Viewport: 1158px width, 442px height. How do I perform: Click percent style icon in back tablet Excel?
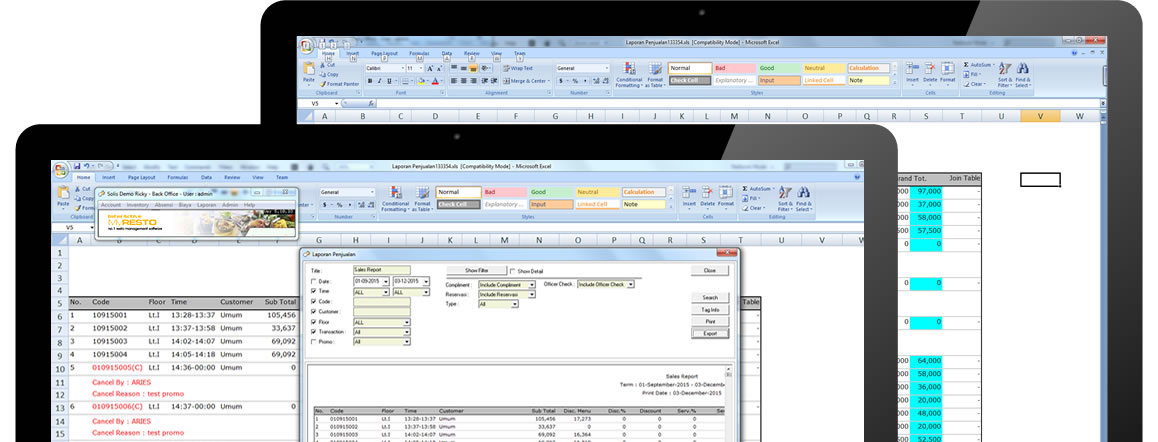pyautogui.click(x=575, y=81)
